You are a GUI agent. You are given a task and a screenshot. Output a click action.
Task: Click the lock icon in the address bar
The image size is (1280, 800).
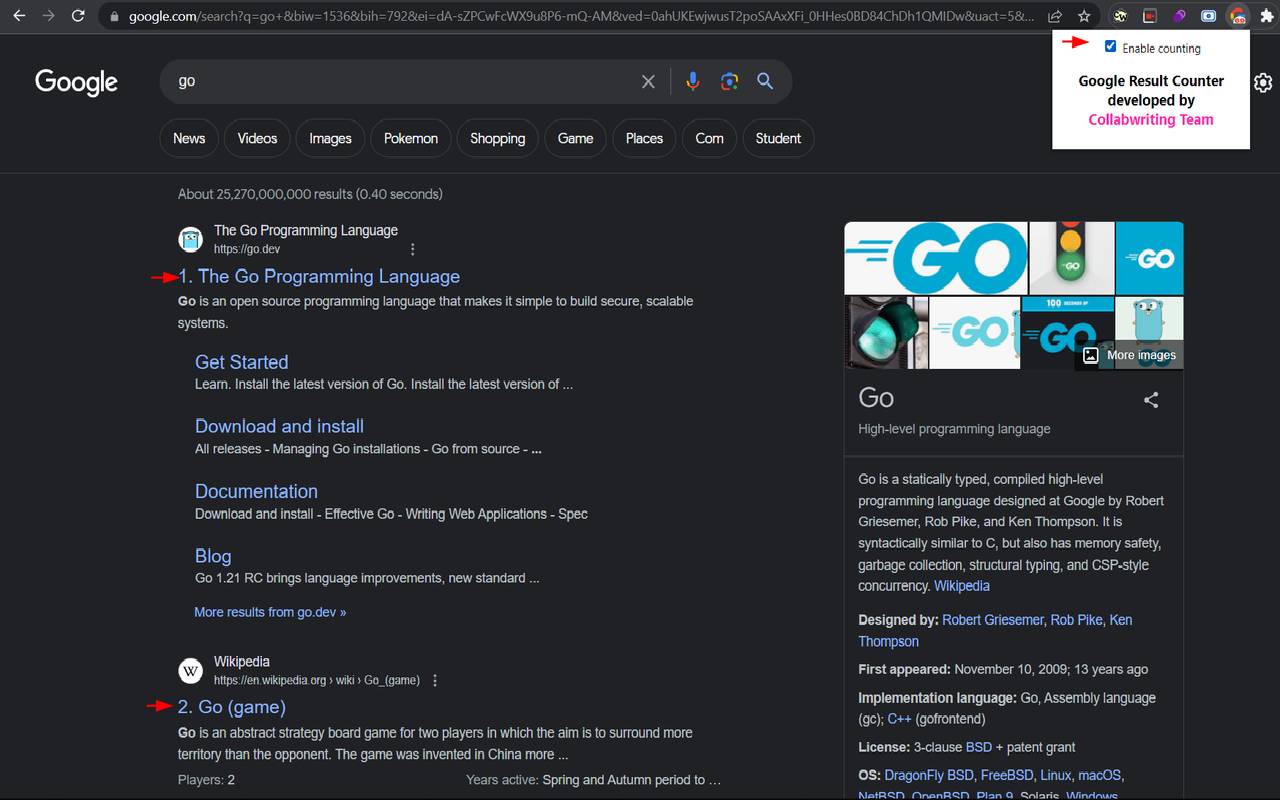[x=114, y=16]
